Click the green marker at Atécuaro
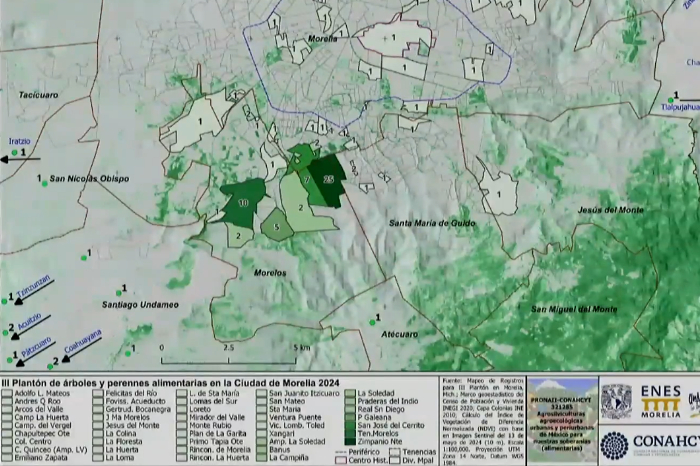This screenshot has width=700, height=466. click(x=372, y=322)
